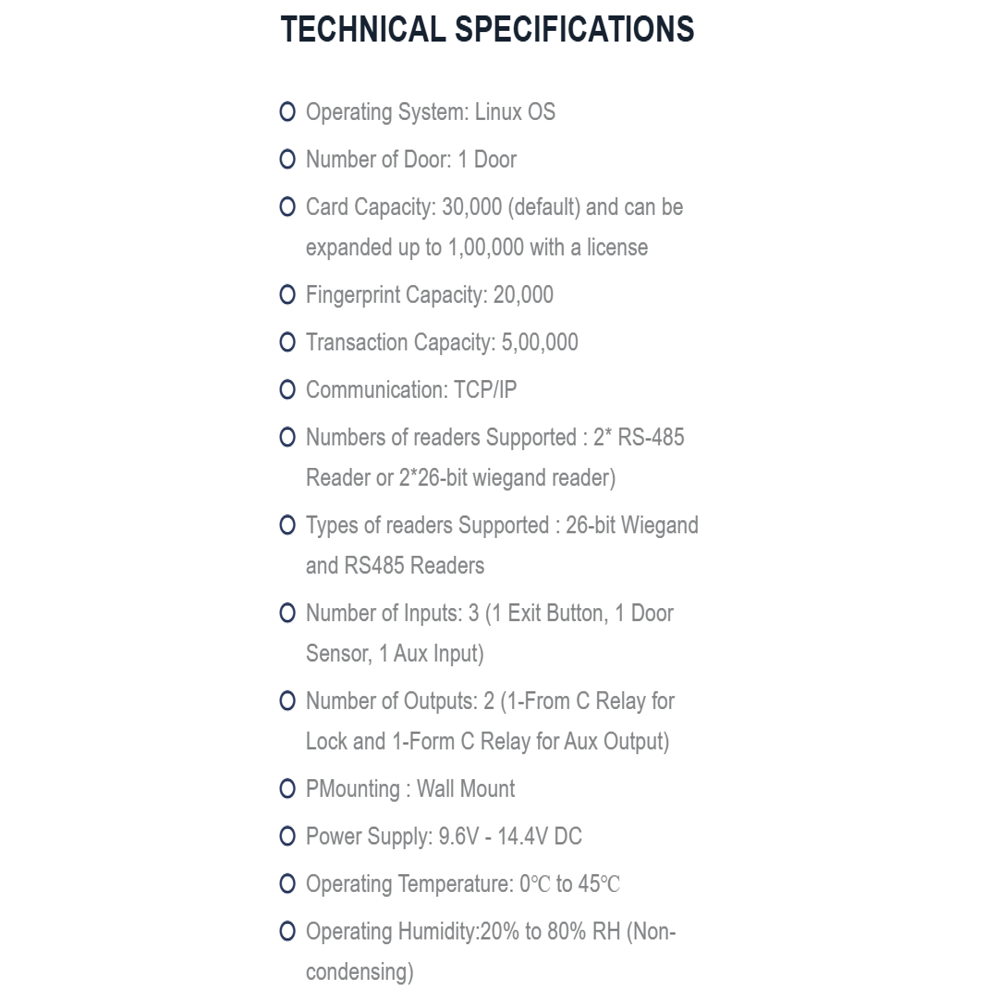Select the bullet beside Number of Outputs
This screenshot has height=1000, width=1000.
[x=287, y=701]
